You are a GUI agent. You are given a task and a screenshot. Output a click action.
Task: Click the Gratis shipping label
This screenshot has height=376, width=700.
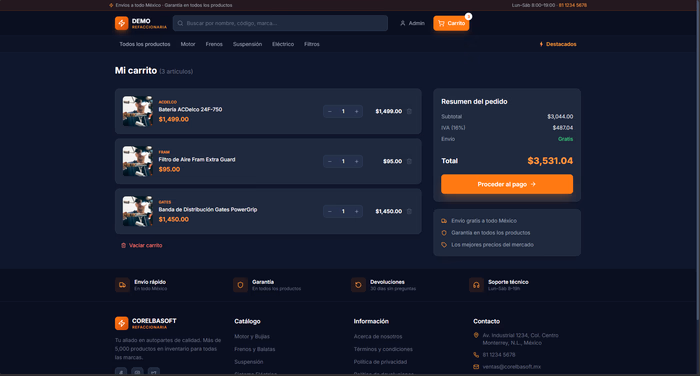tap(565, 139)
